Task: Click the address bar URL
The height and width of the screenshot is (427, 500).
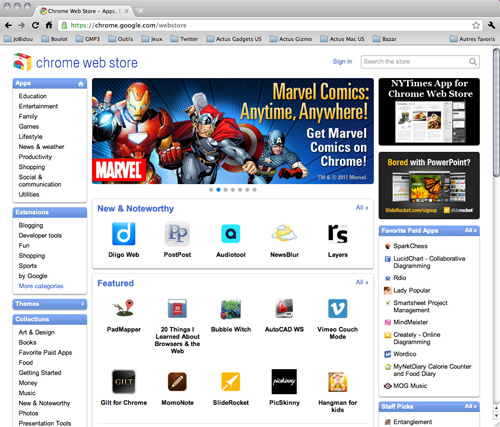Action: coord(129,25)
